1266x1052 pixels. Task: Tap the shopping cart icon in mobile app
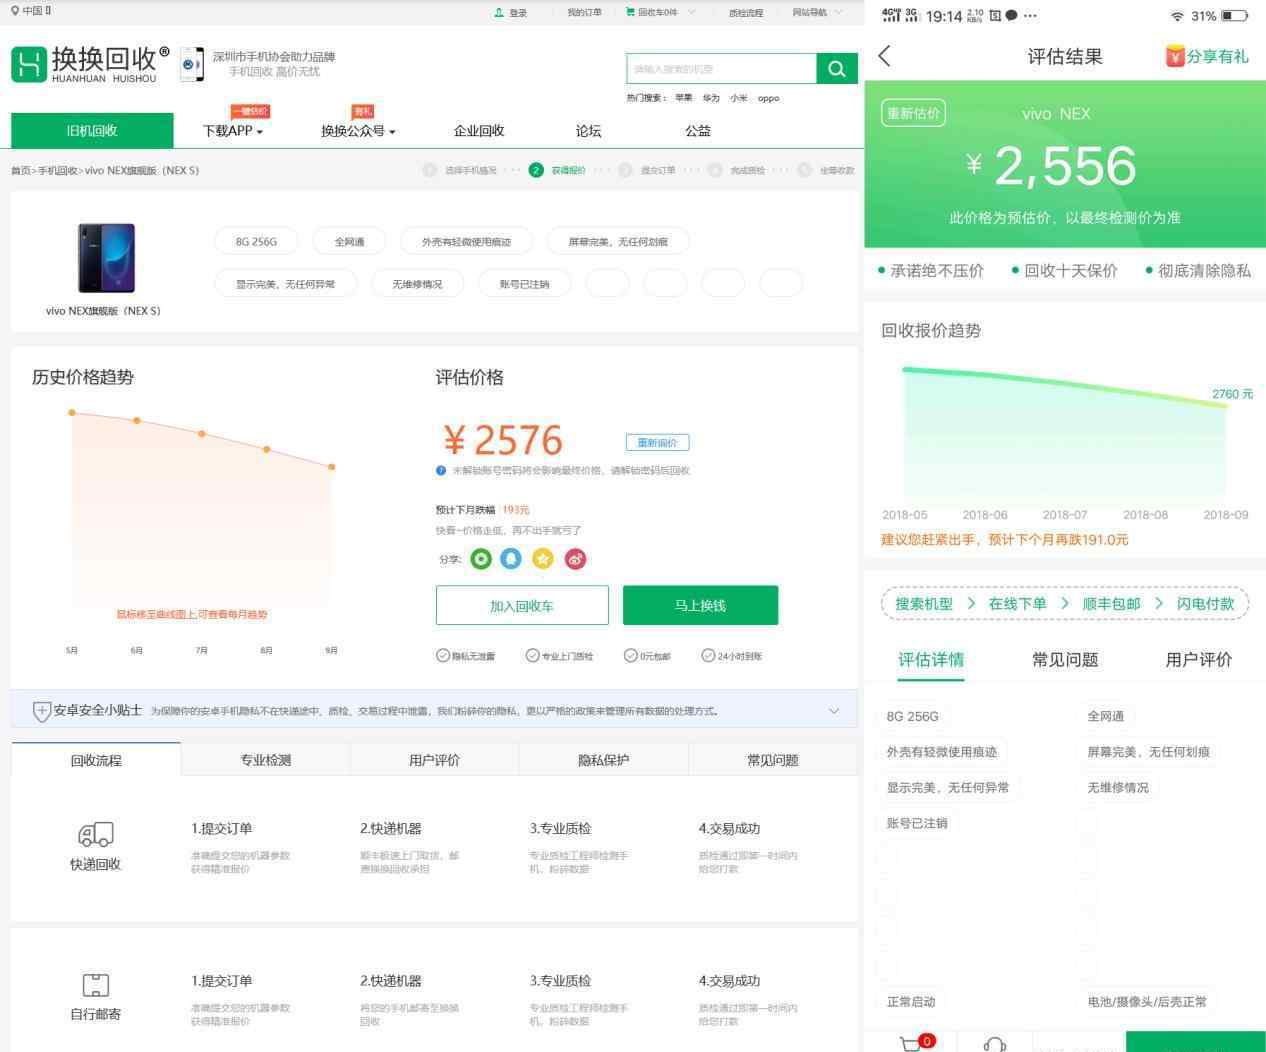(x=911, y=1044)
